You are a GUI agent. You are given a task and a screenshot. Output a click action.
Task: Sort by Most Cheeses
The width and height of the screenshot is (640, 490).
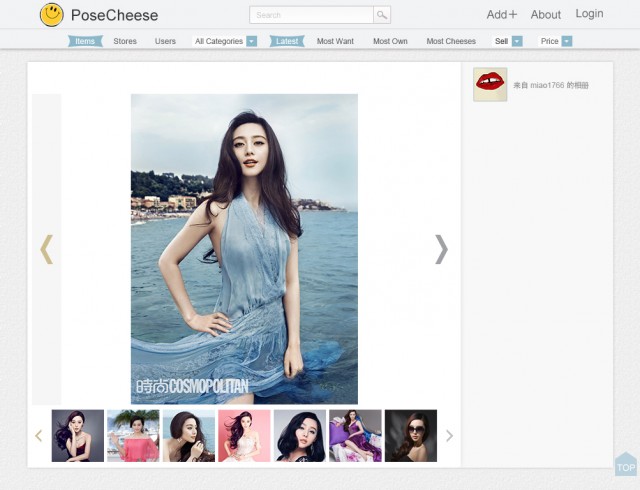(451, 41)
